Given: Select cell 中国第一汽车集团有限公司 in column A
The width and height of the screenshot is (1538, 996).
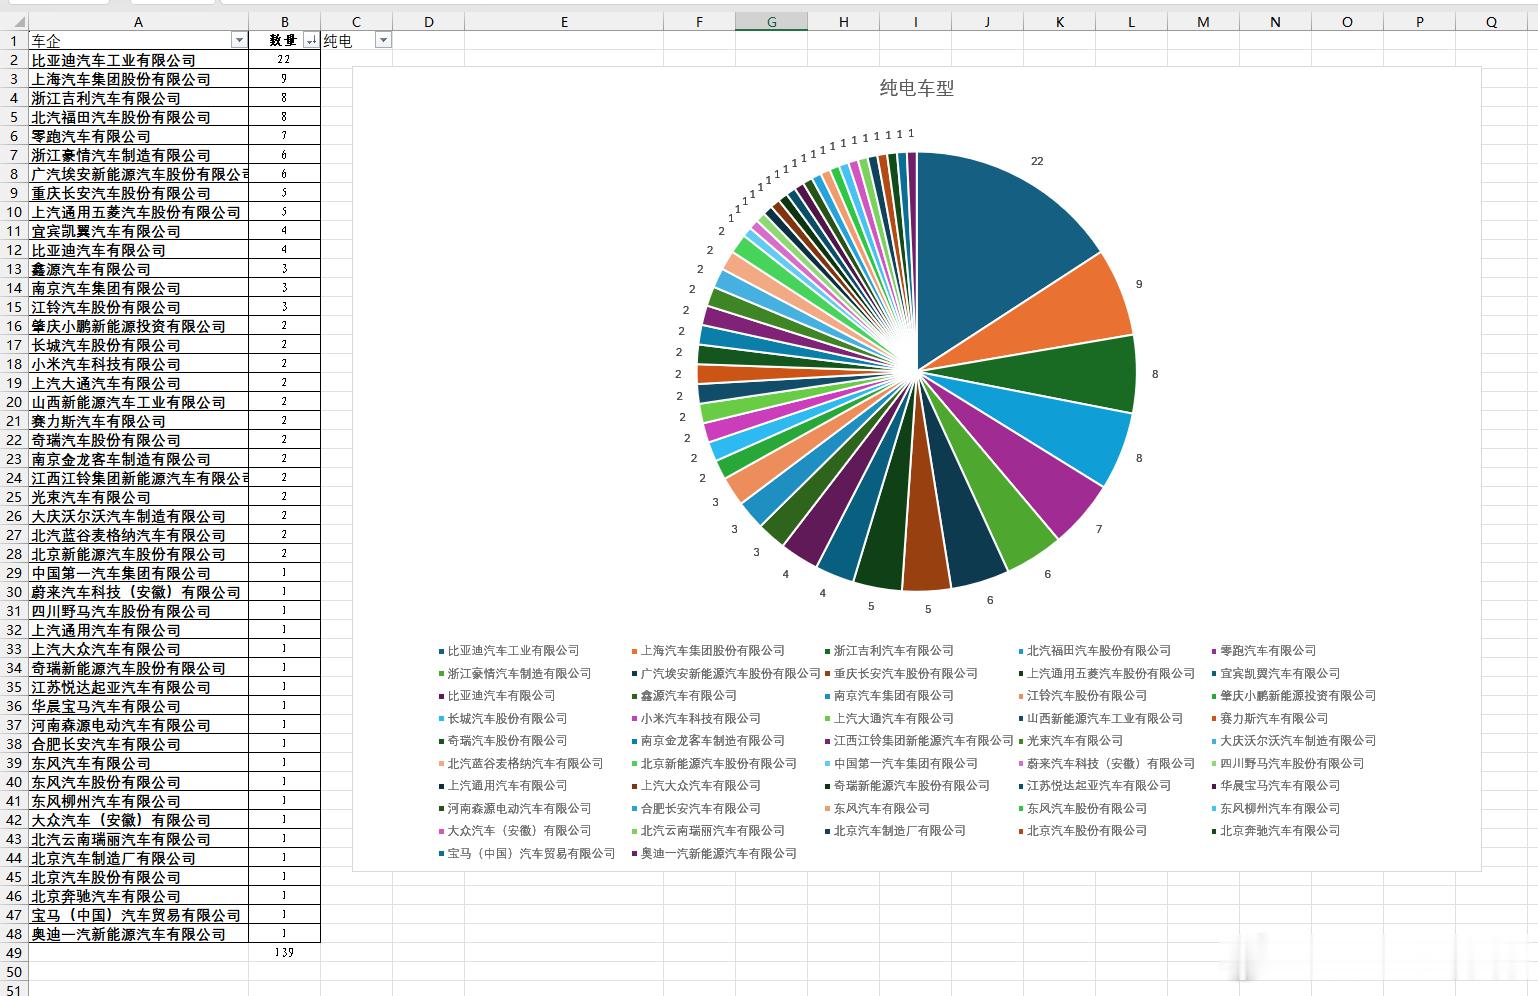Looking at the screenshot, I should [x=138, y=573].
